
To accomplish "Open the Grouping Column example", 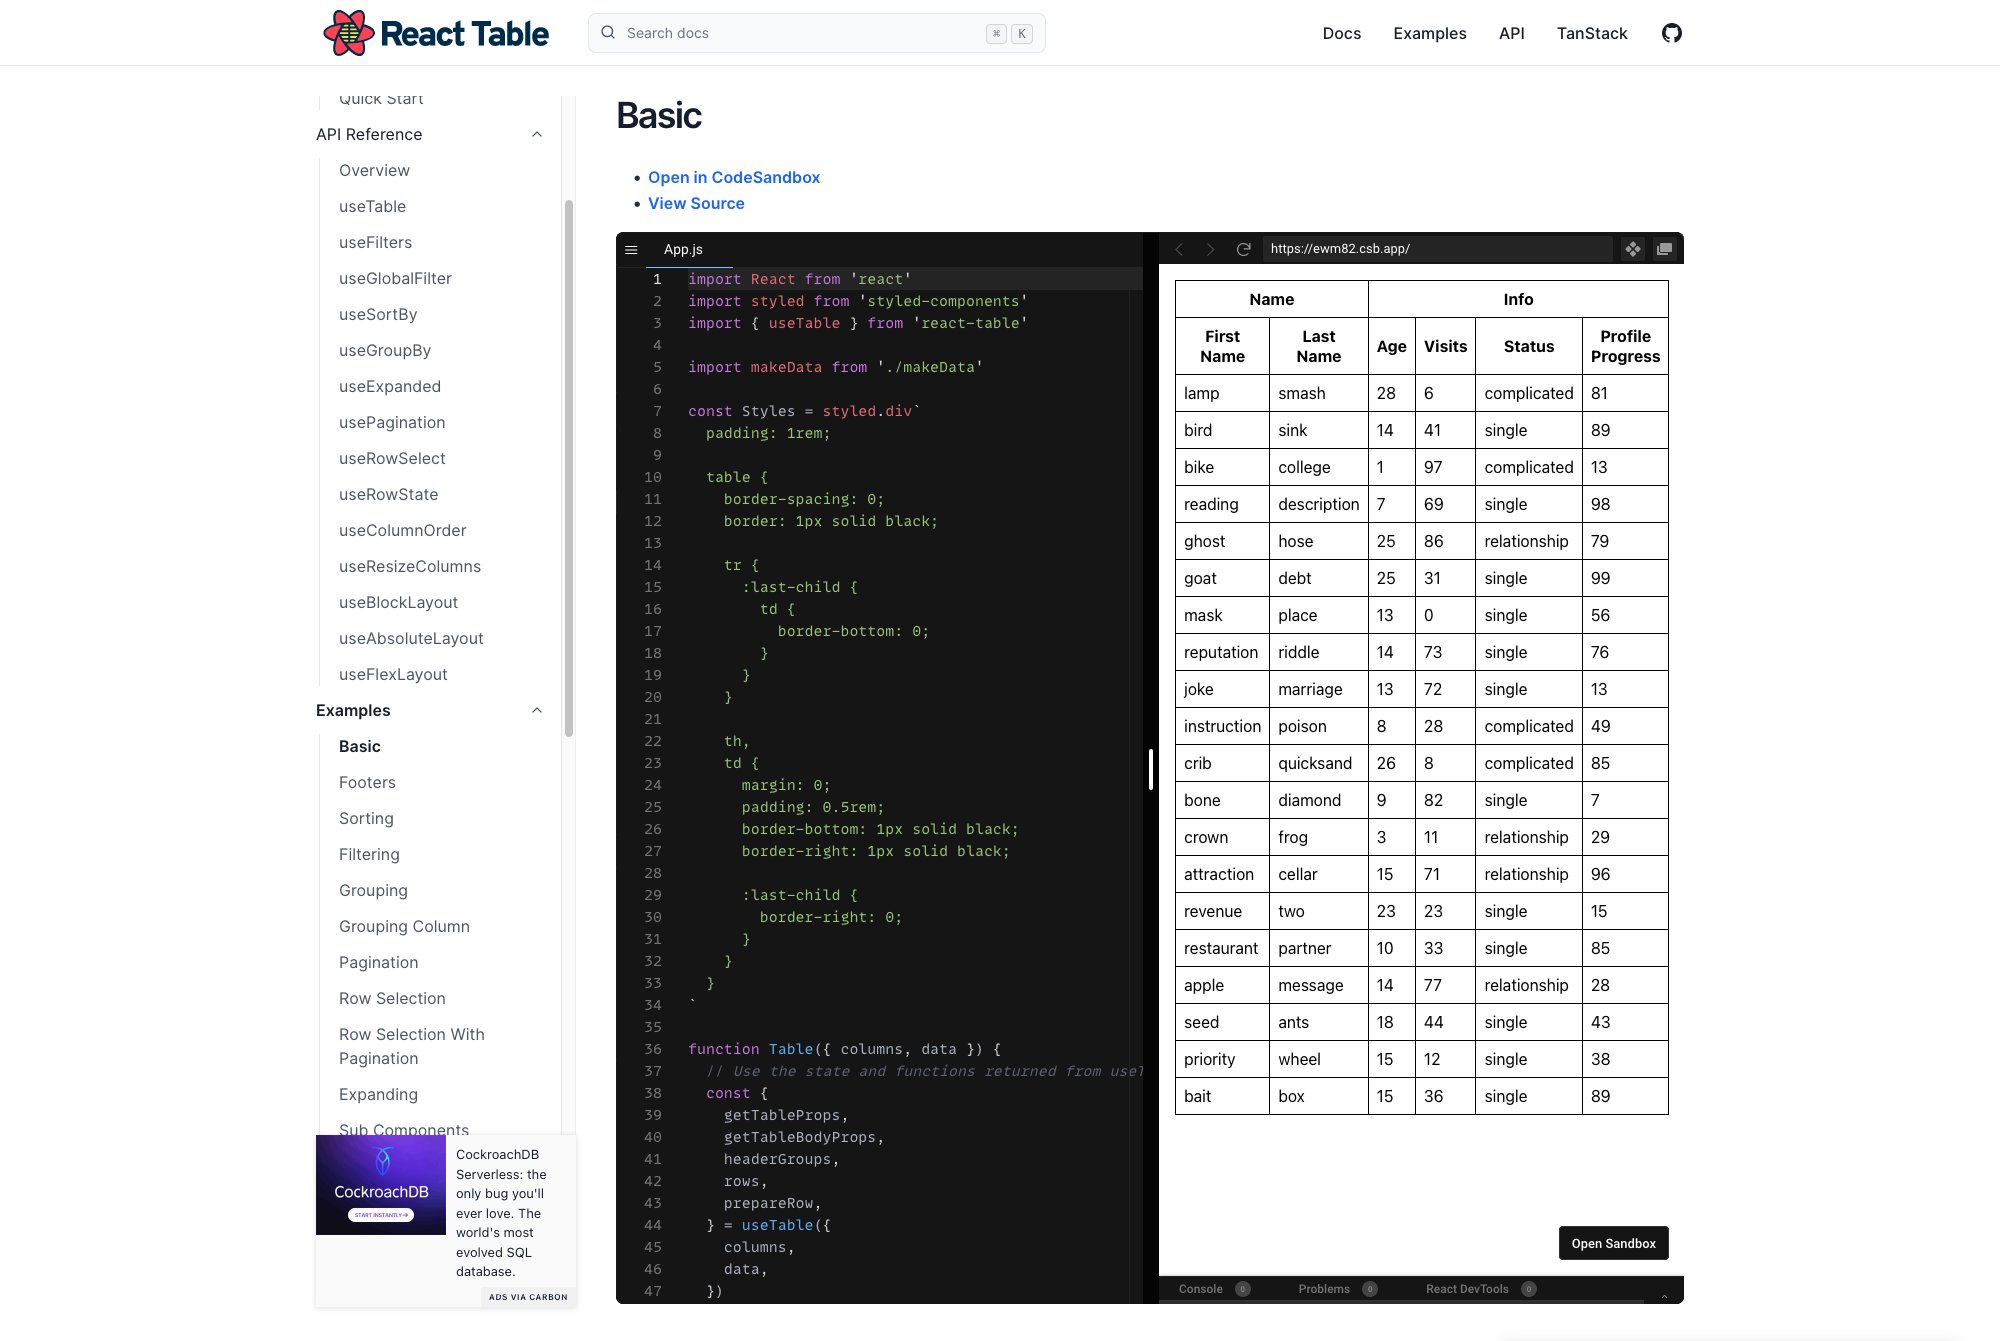I will [x=404, y=926].
